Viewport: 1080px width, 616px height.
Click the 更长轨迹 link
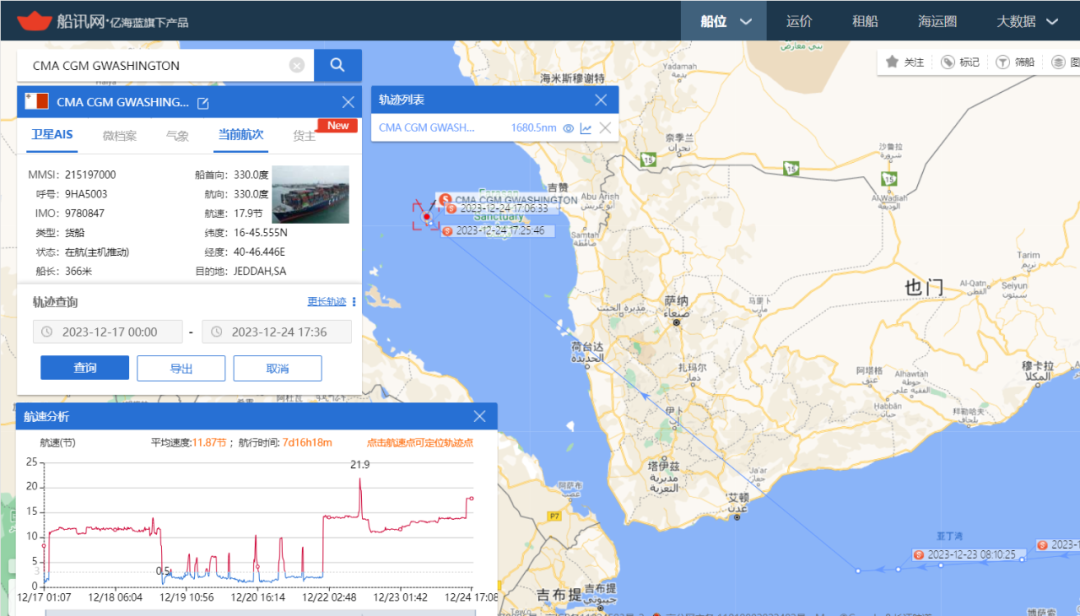pos(326,302)
